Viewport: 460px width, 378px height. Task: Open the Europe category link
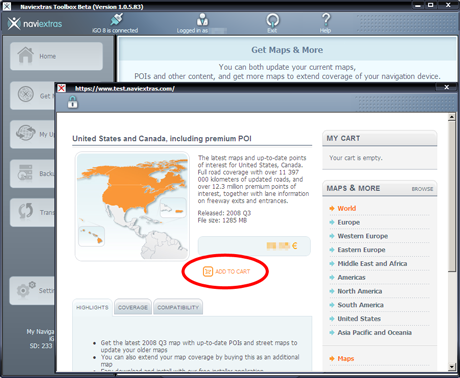[349, 222]
